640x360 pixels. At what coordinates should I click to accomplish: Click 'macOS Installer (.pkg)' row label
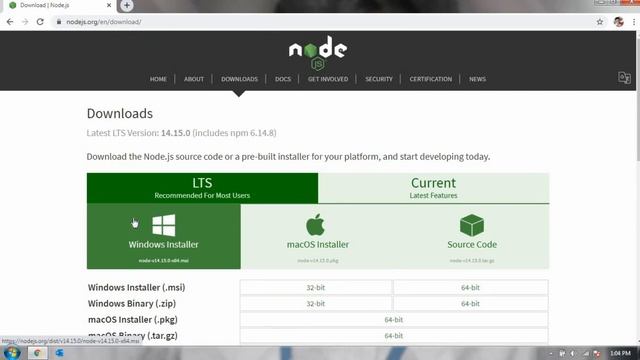click(133, 320)
